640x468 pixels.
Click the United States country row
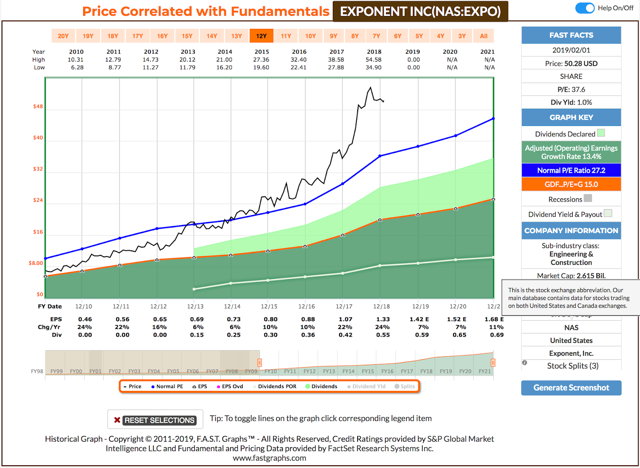571,340
